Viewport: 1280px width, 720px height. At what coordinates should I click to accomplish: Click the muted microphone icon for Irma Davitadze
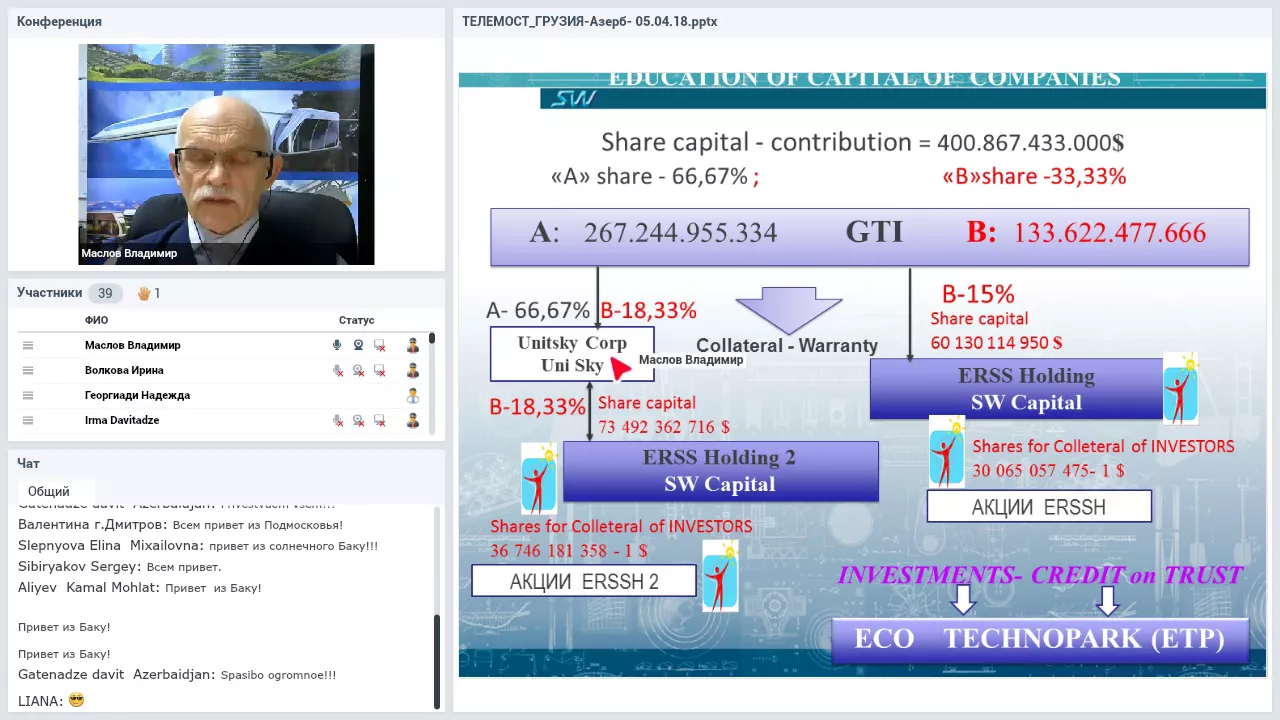(338, 420)
